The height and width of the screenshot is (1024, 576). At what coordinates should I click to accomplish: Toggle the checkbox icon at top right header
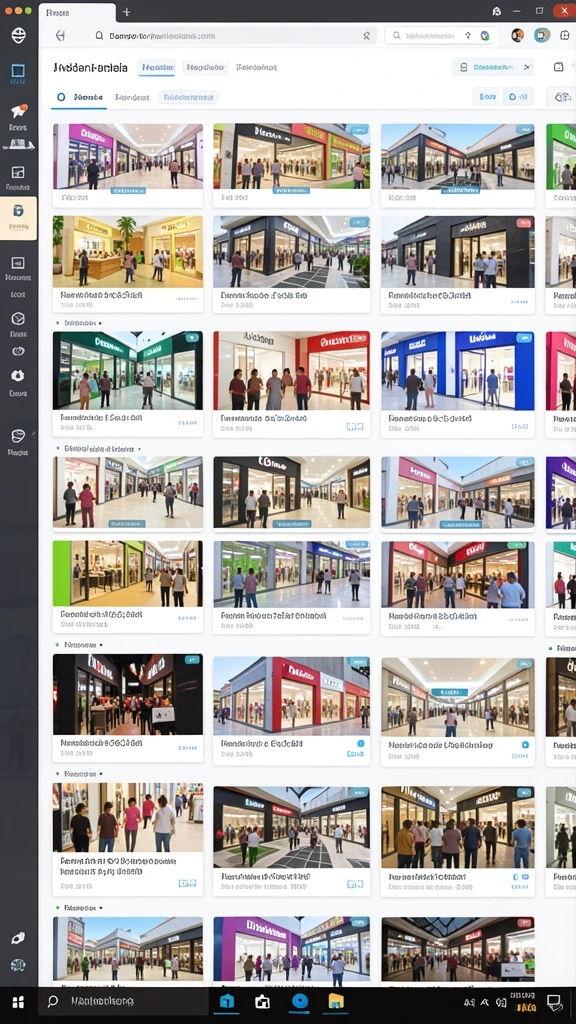pyautogui.click(x=558, y=67)
